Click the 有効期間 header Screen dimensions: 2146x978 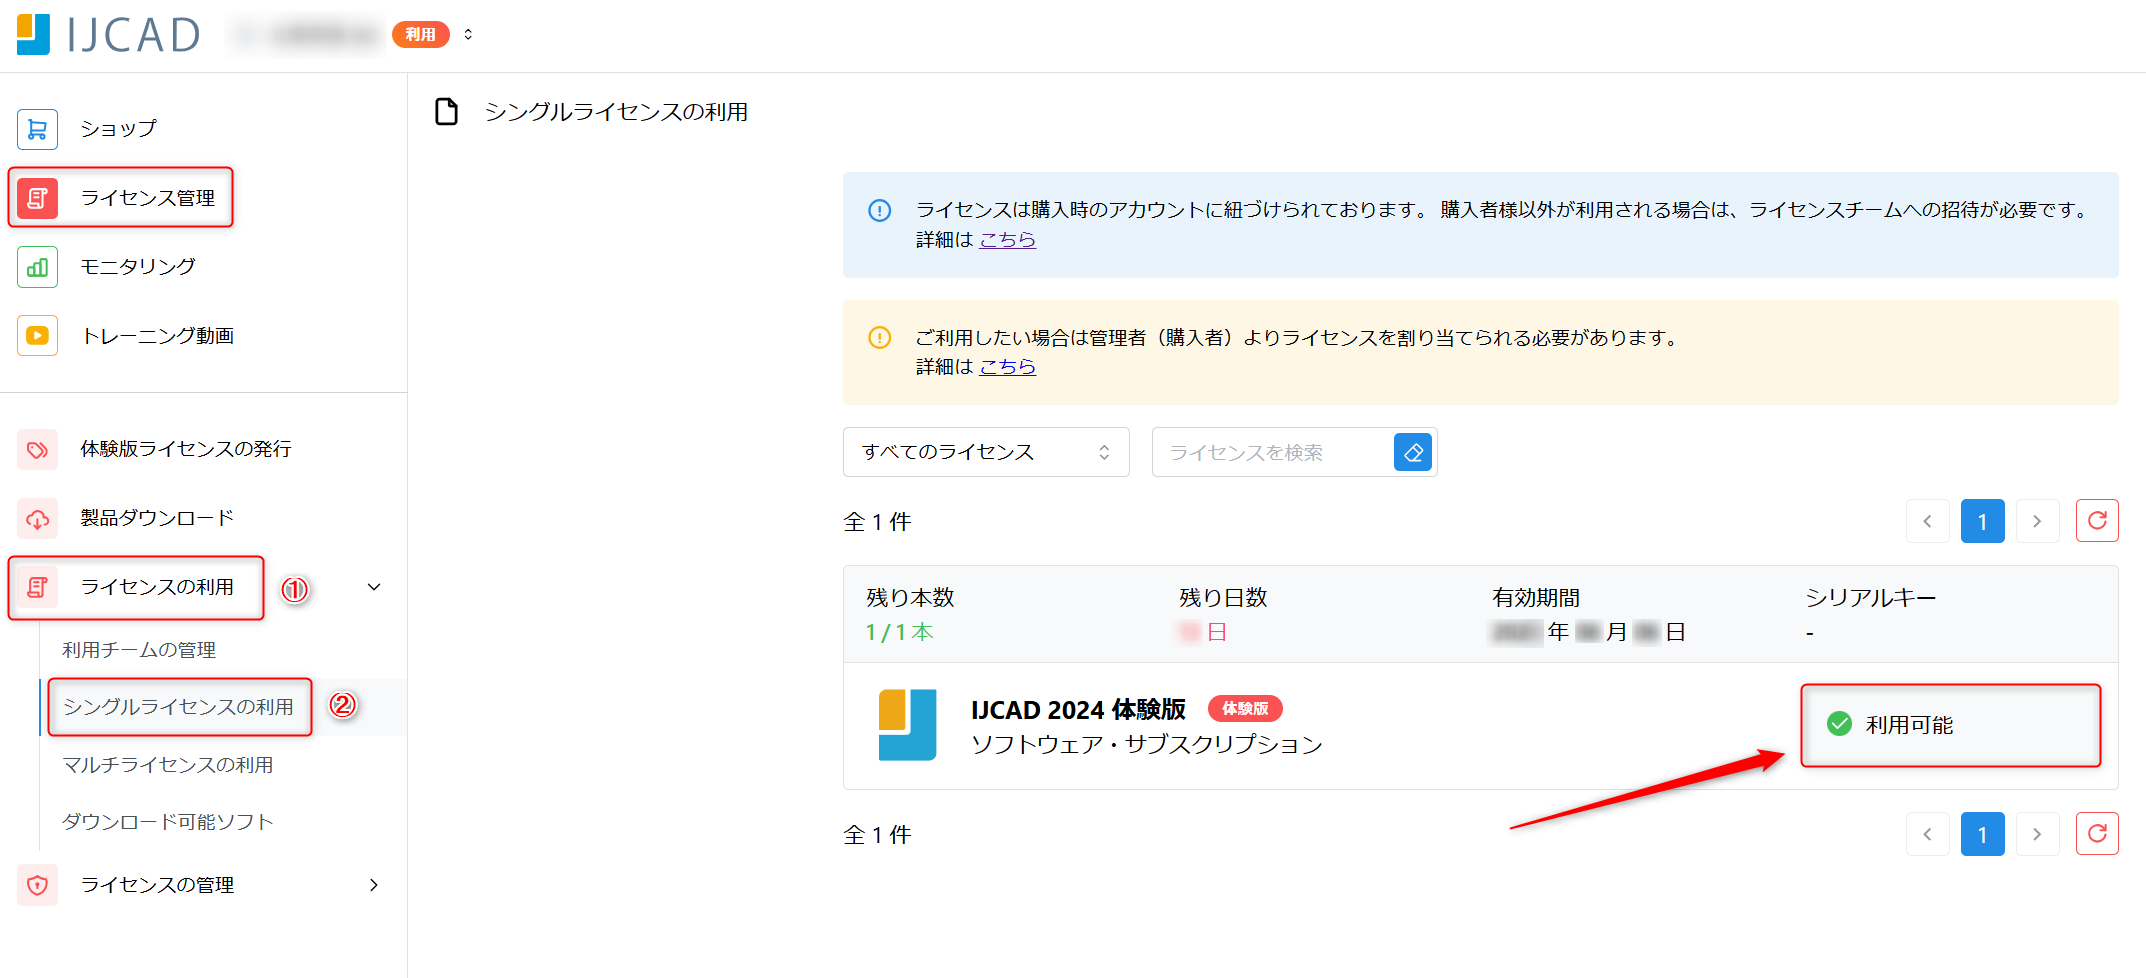(x=1536, y=598)
